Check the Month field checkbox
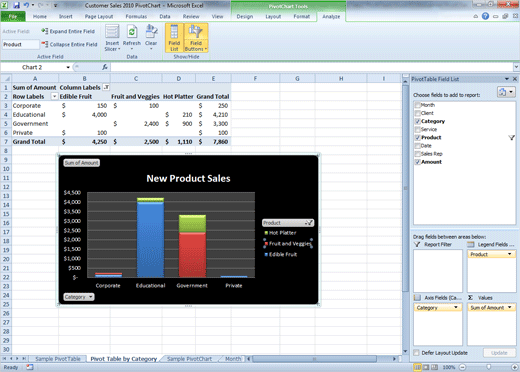The image size is (520, 372). pyautogui.click(x=417, y=105)
